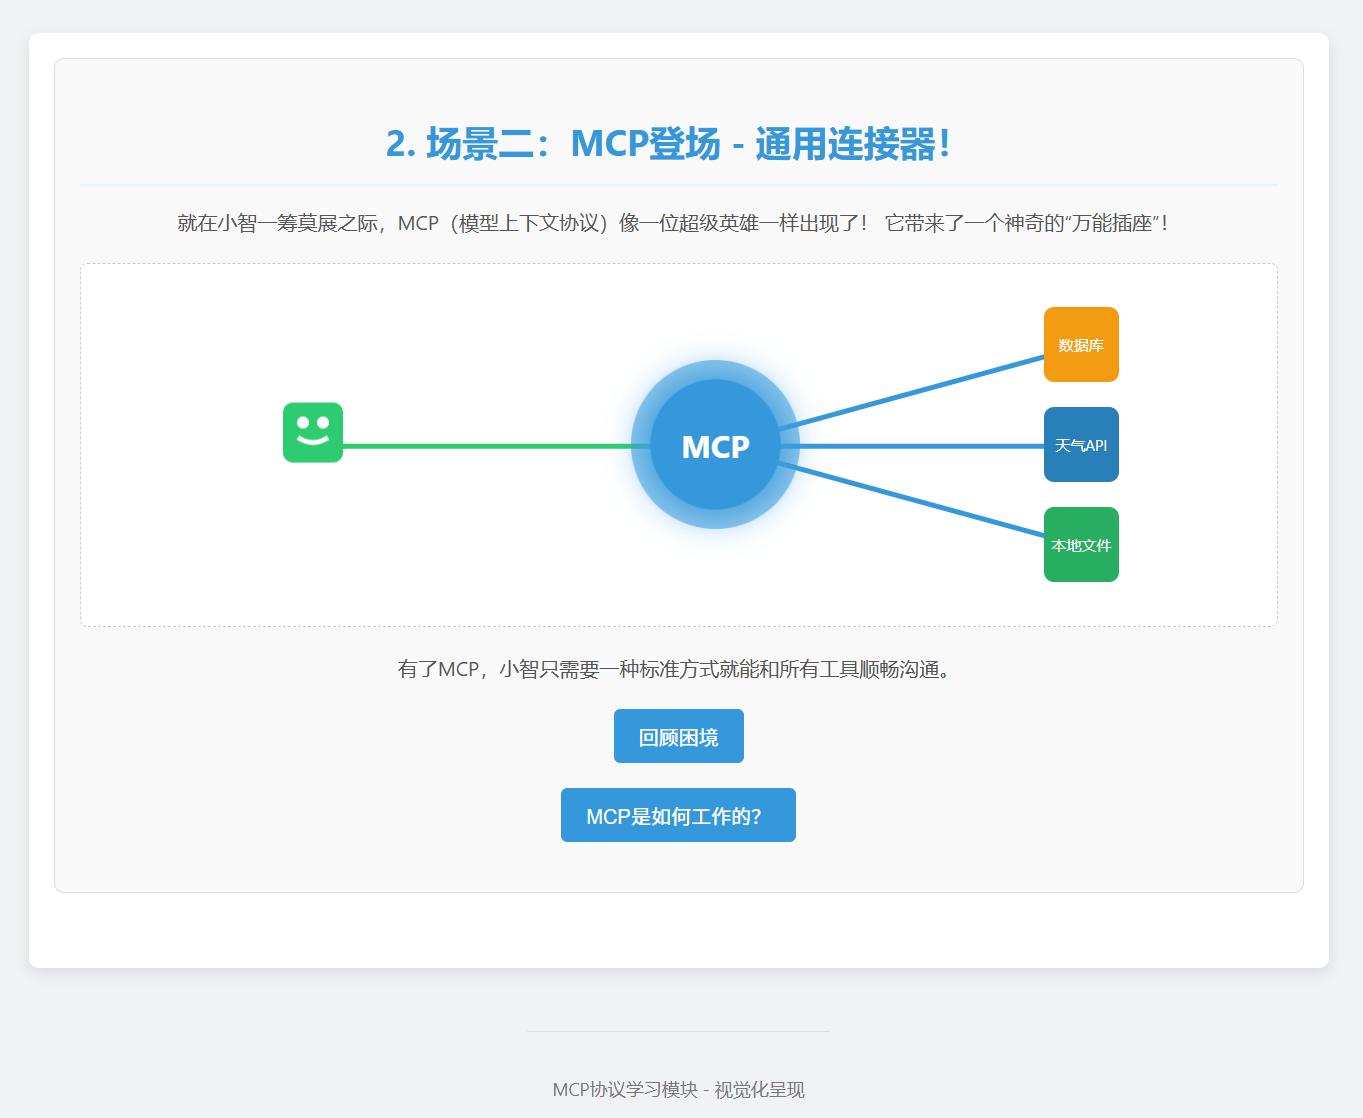Click the caption below the diagram

tap(678, 671)
